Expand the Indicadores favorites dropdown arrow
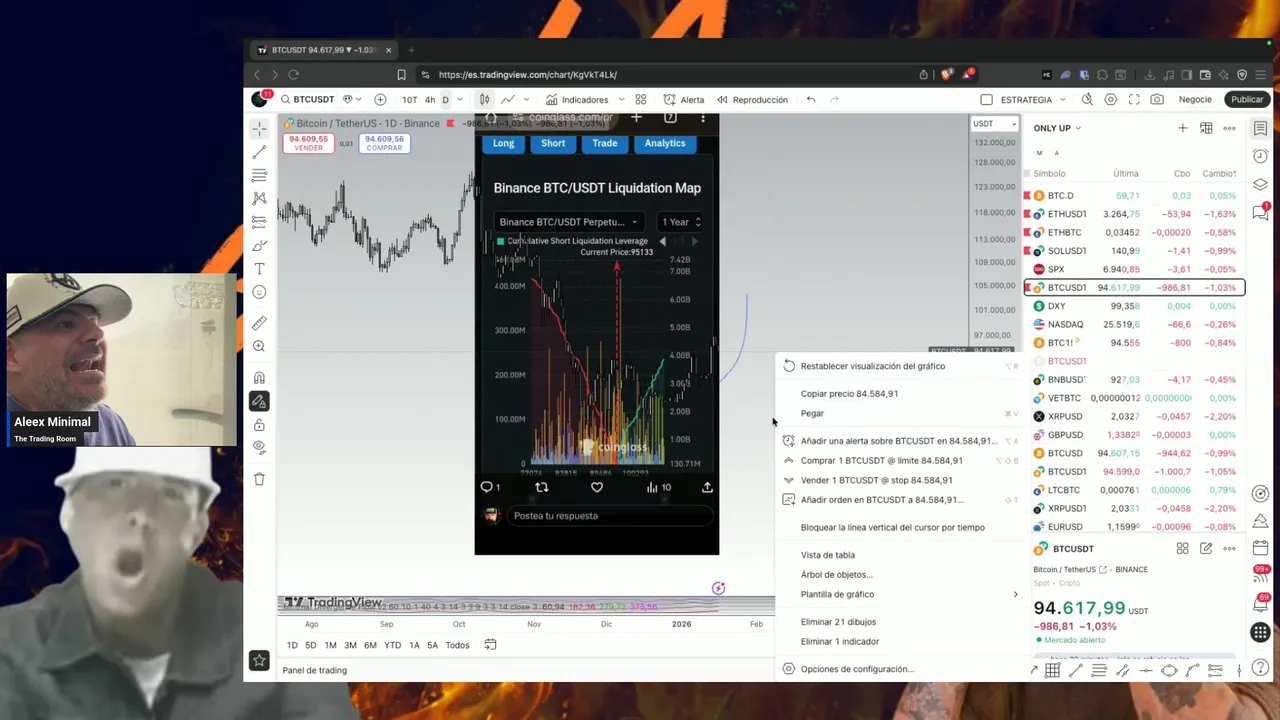 pos(621,99)
